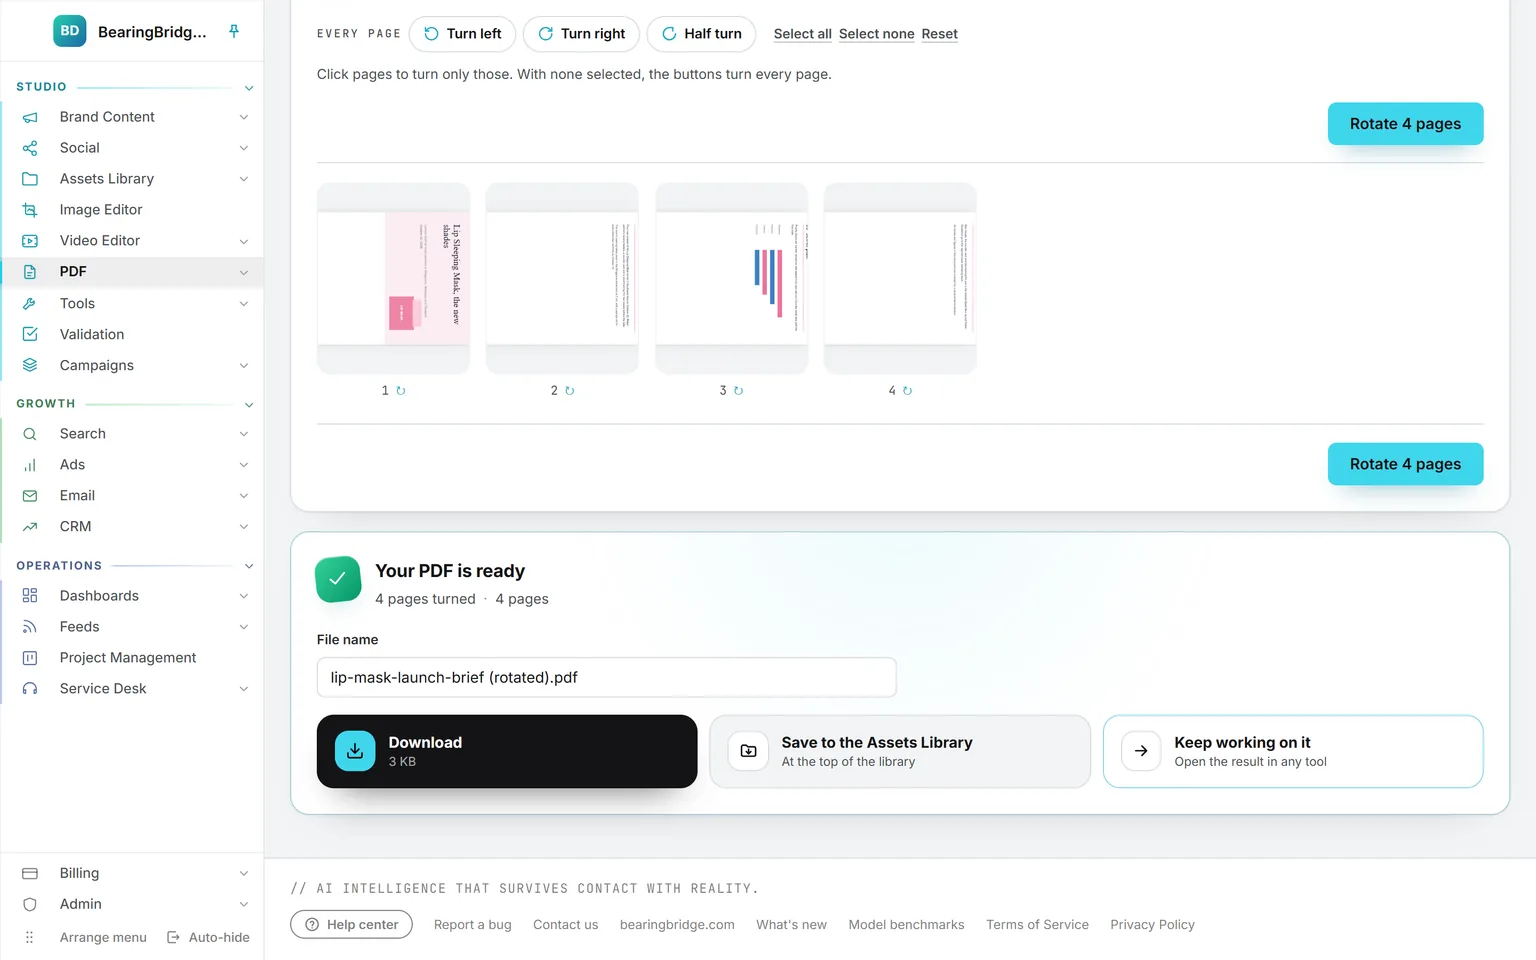The image size is (1536, 960).
Task: Select the page 1 thumbnail
Action: [x=393, y=278]
